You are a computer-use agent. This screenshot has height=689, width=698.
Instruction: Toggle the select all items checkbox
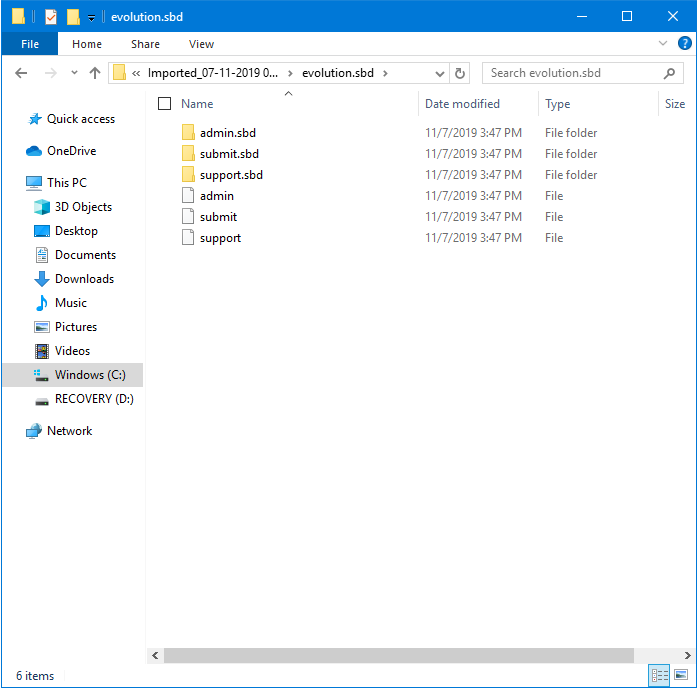(x=164, y=104)
